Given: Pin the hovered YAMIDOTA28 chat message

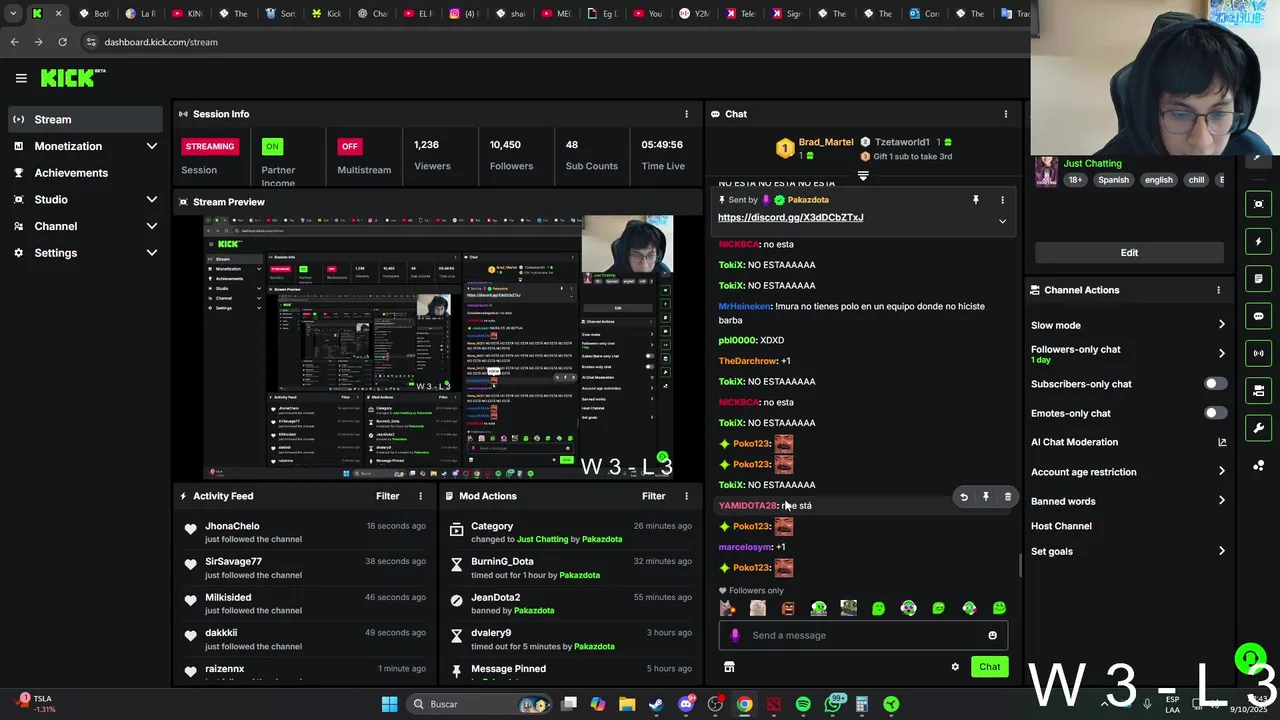Looking at the screenshot, I should tap(986, 497).
